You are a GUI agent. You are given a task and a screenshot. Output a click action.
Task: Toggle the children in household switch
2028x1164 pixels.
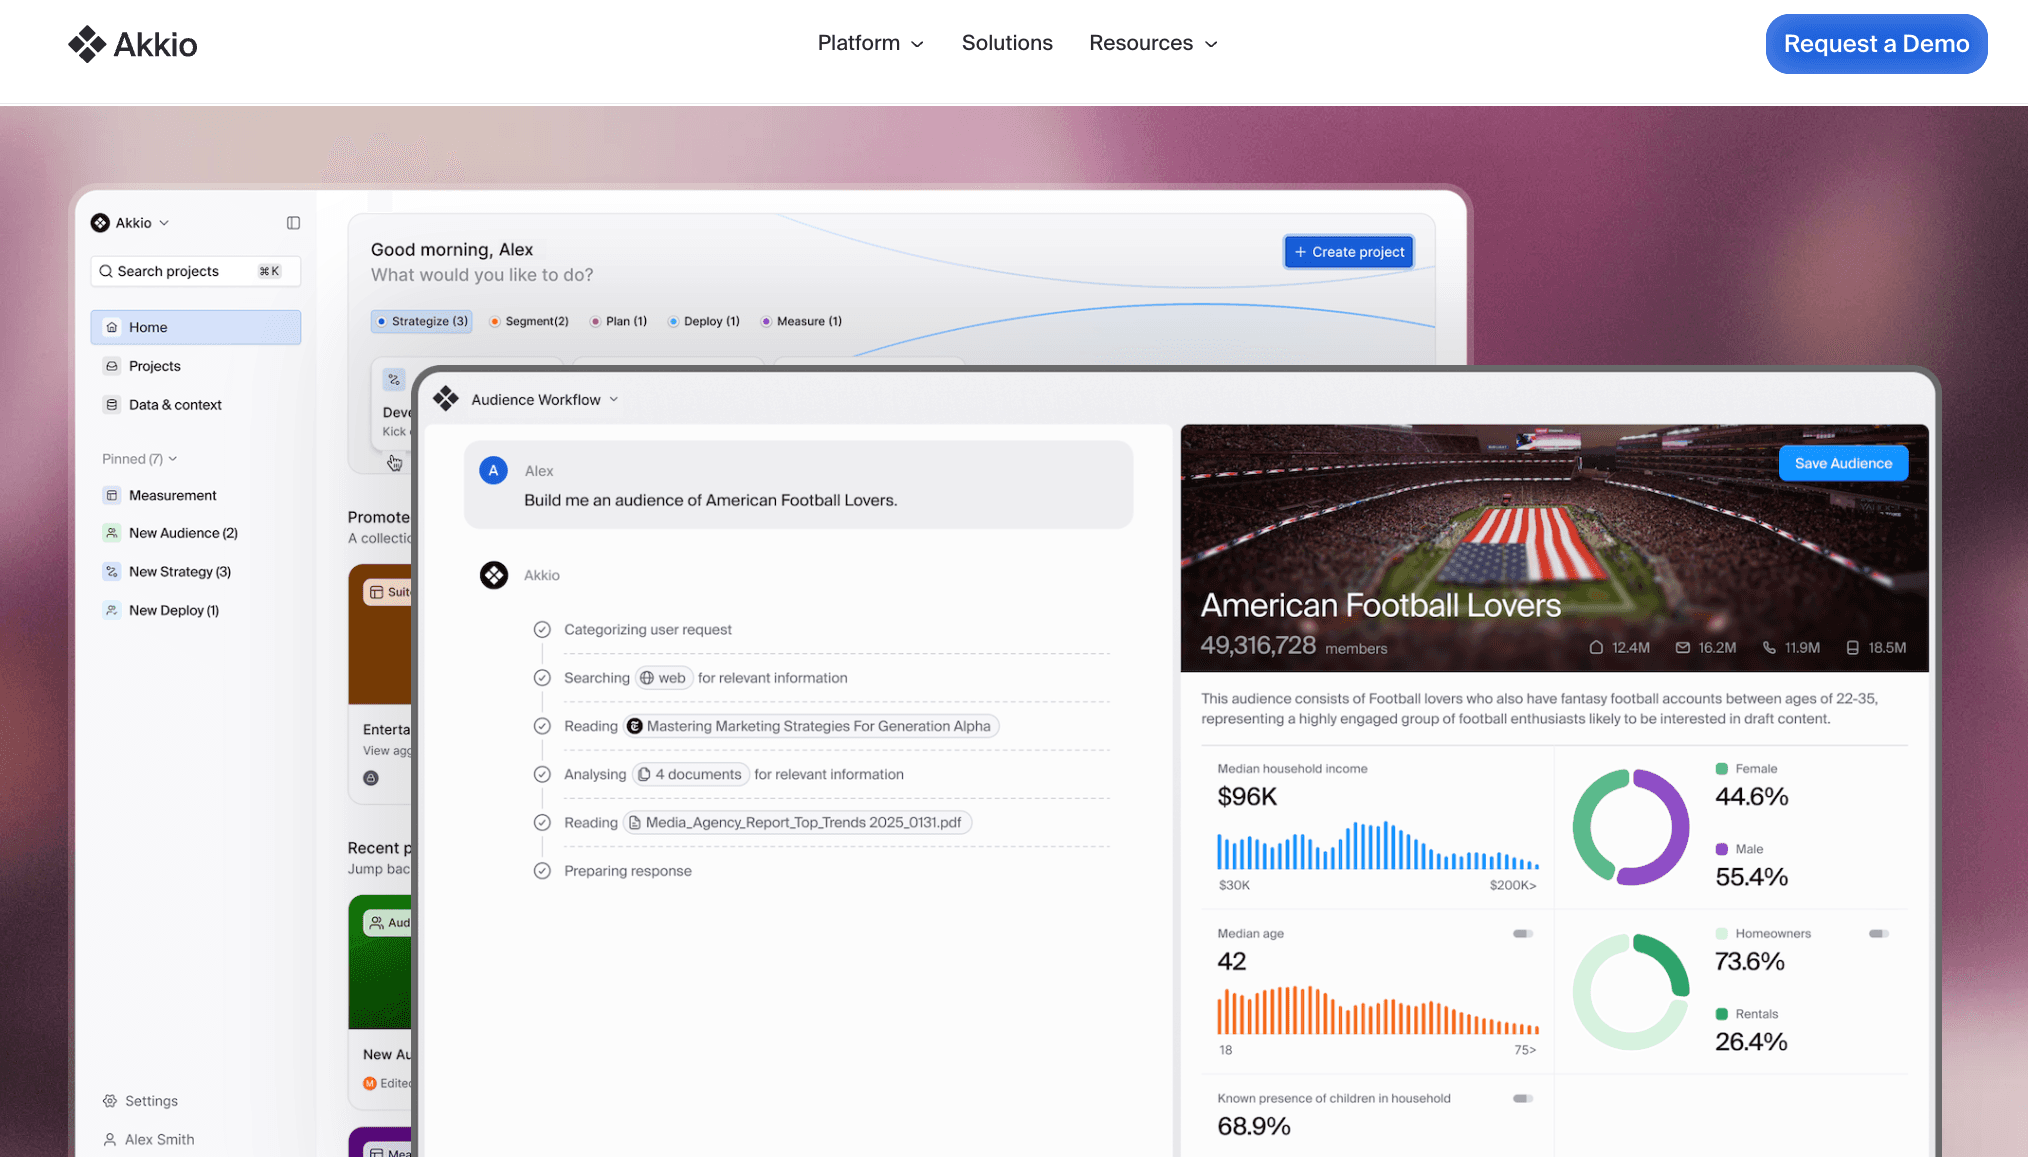[1522, 1099]
